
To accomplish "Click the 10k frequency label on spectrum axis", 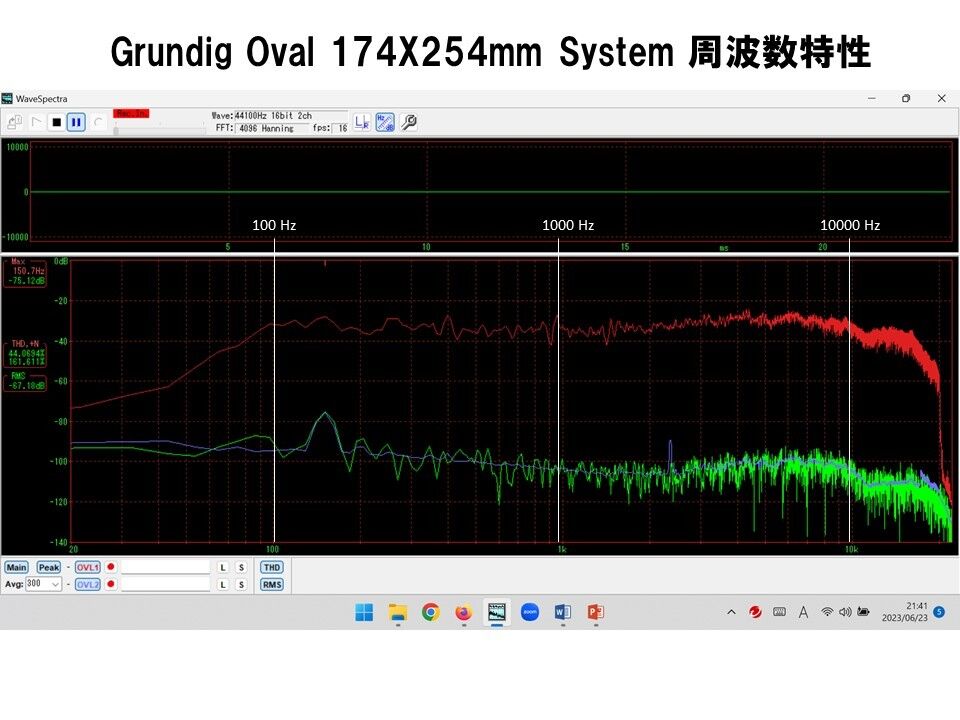I will [851, 549].
